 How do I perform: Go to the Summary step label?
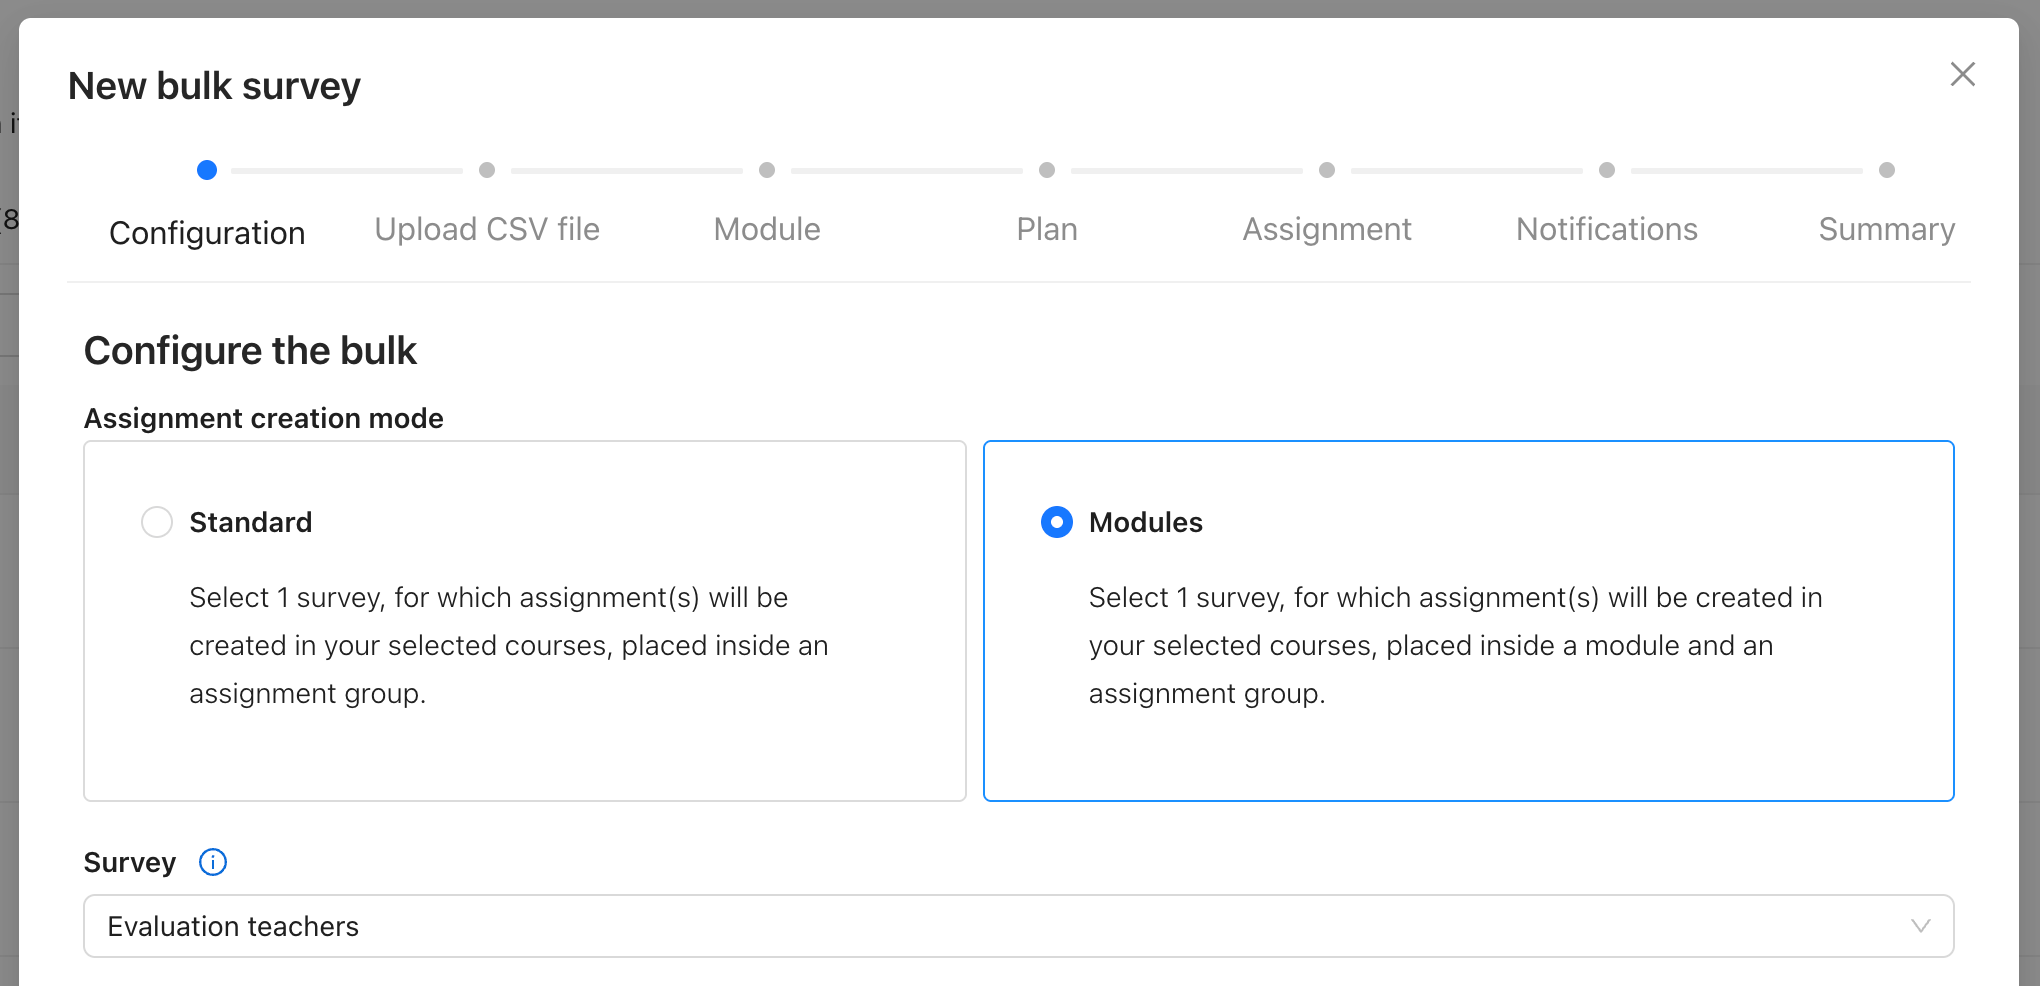1887,229
